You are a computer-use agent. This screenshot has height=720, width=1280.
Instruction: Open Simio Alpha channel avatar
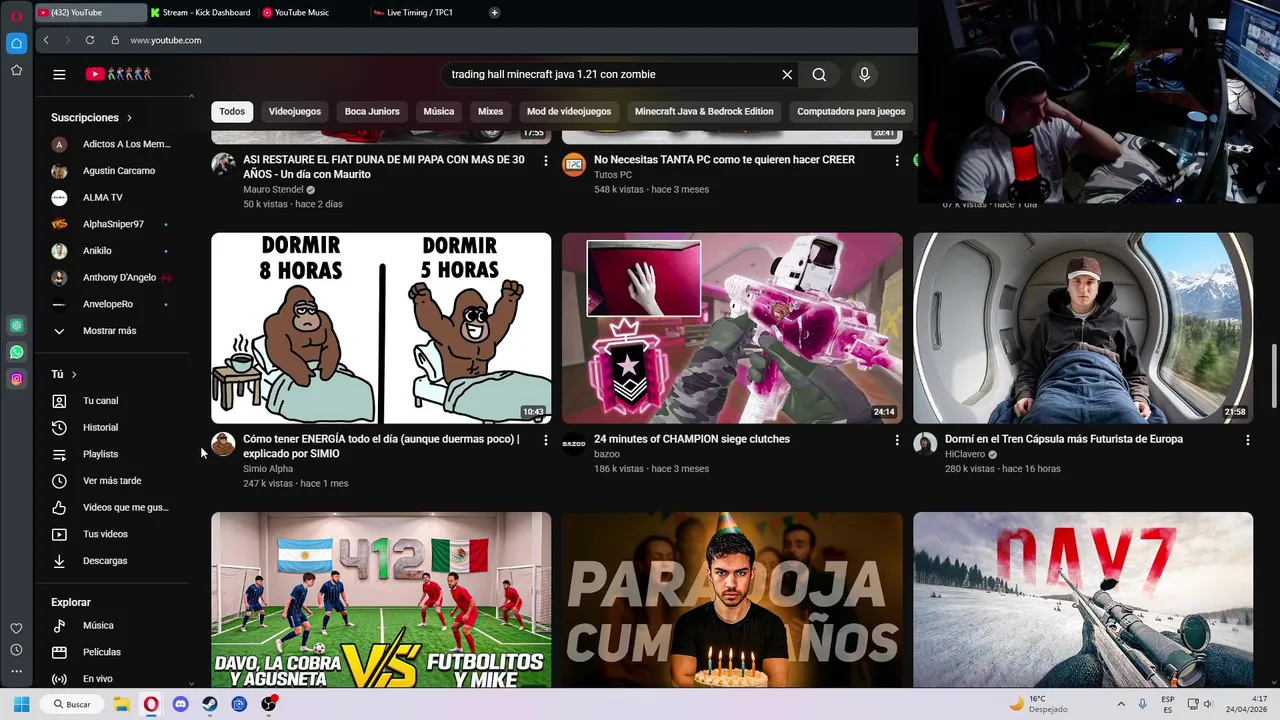coord(223,444)
